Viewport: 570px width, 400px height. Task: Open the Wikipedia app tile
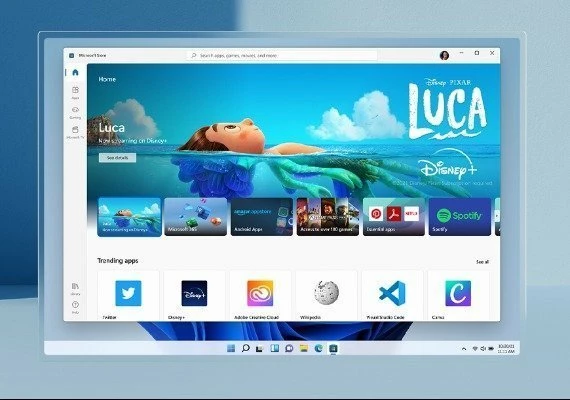click(x=326, y=295)
